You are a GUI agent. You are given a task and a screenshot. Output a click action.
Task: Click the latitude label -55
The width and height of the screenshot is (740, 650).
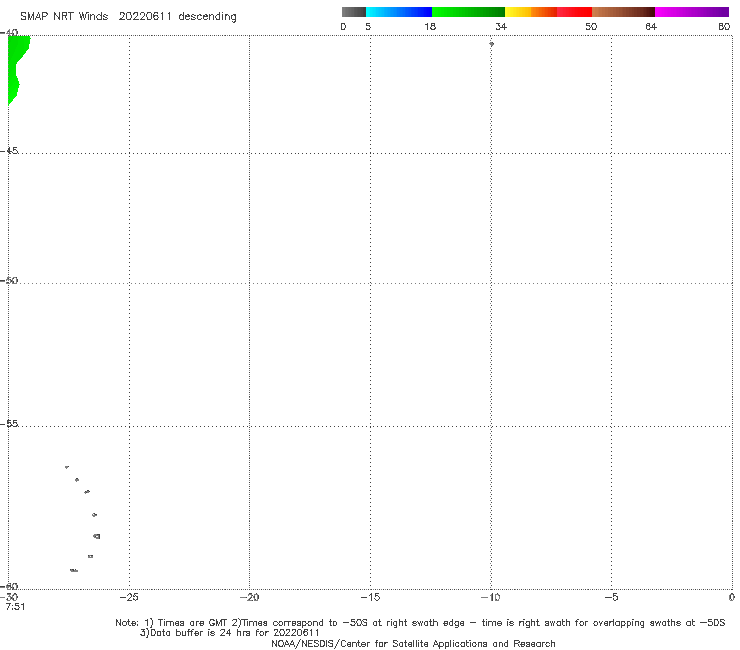tap(9, 424)
